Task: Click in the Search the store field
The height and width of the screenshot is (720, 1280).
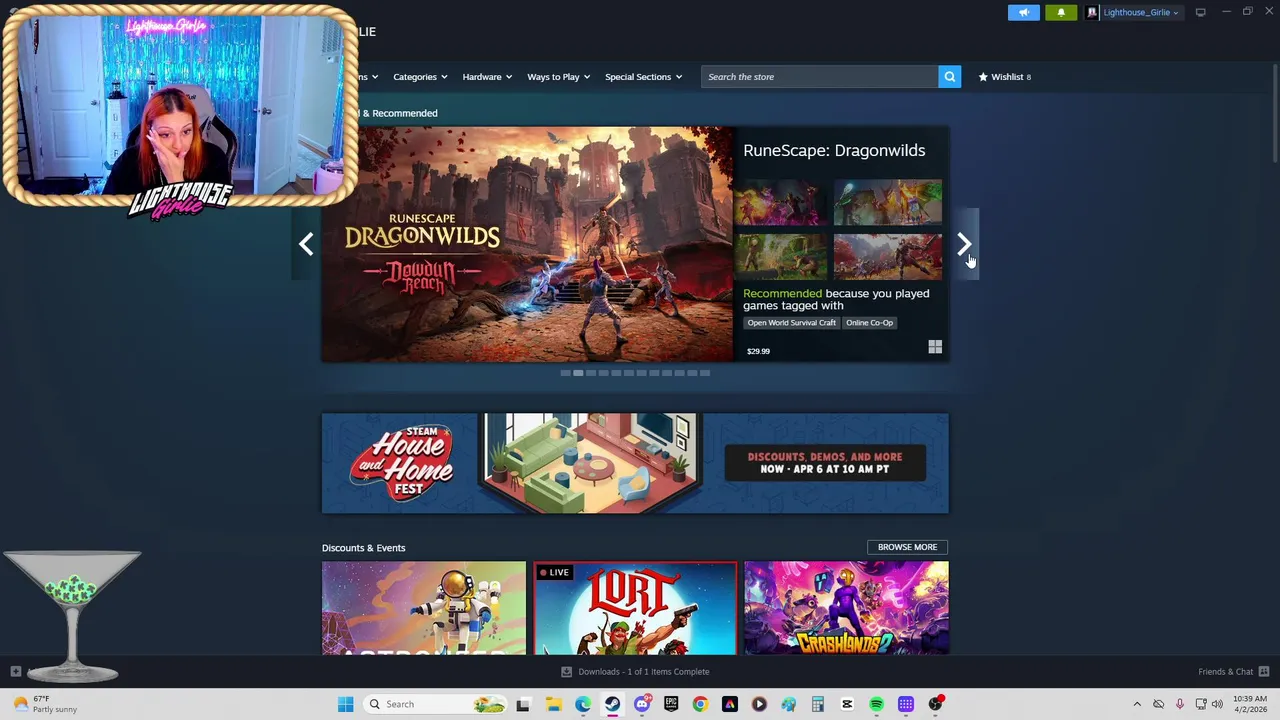Action: tap(819, 76)
